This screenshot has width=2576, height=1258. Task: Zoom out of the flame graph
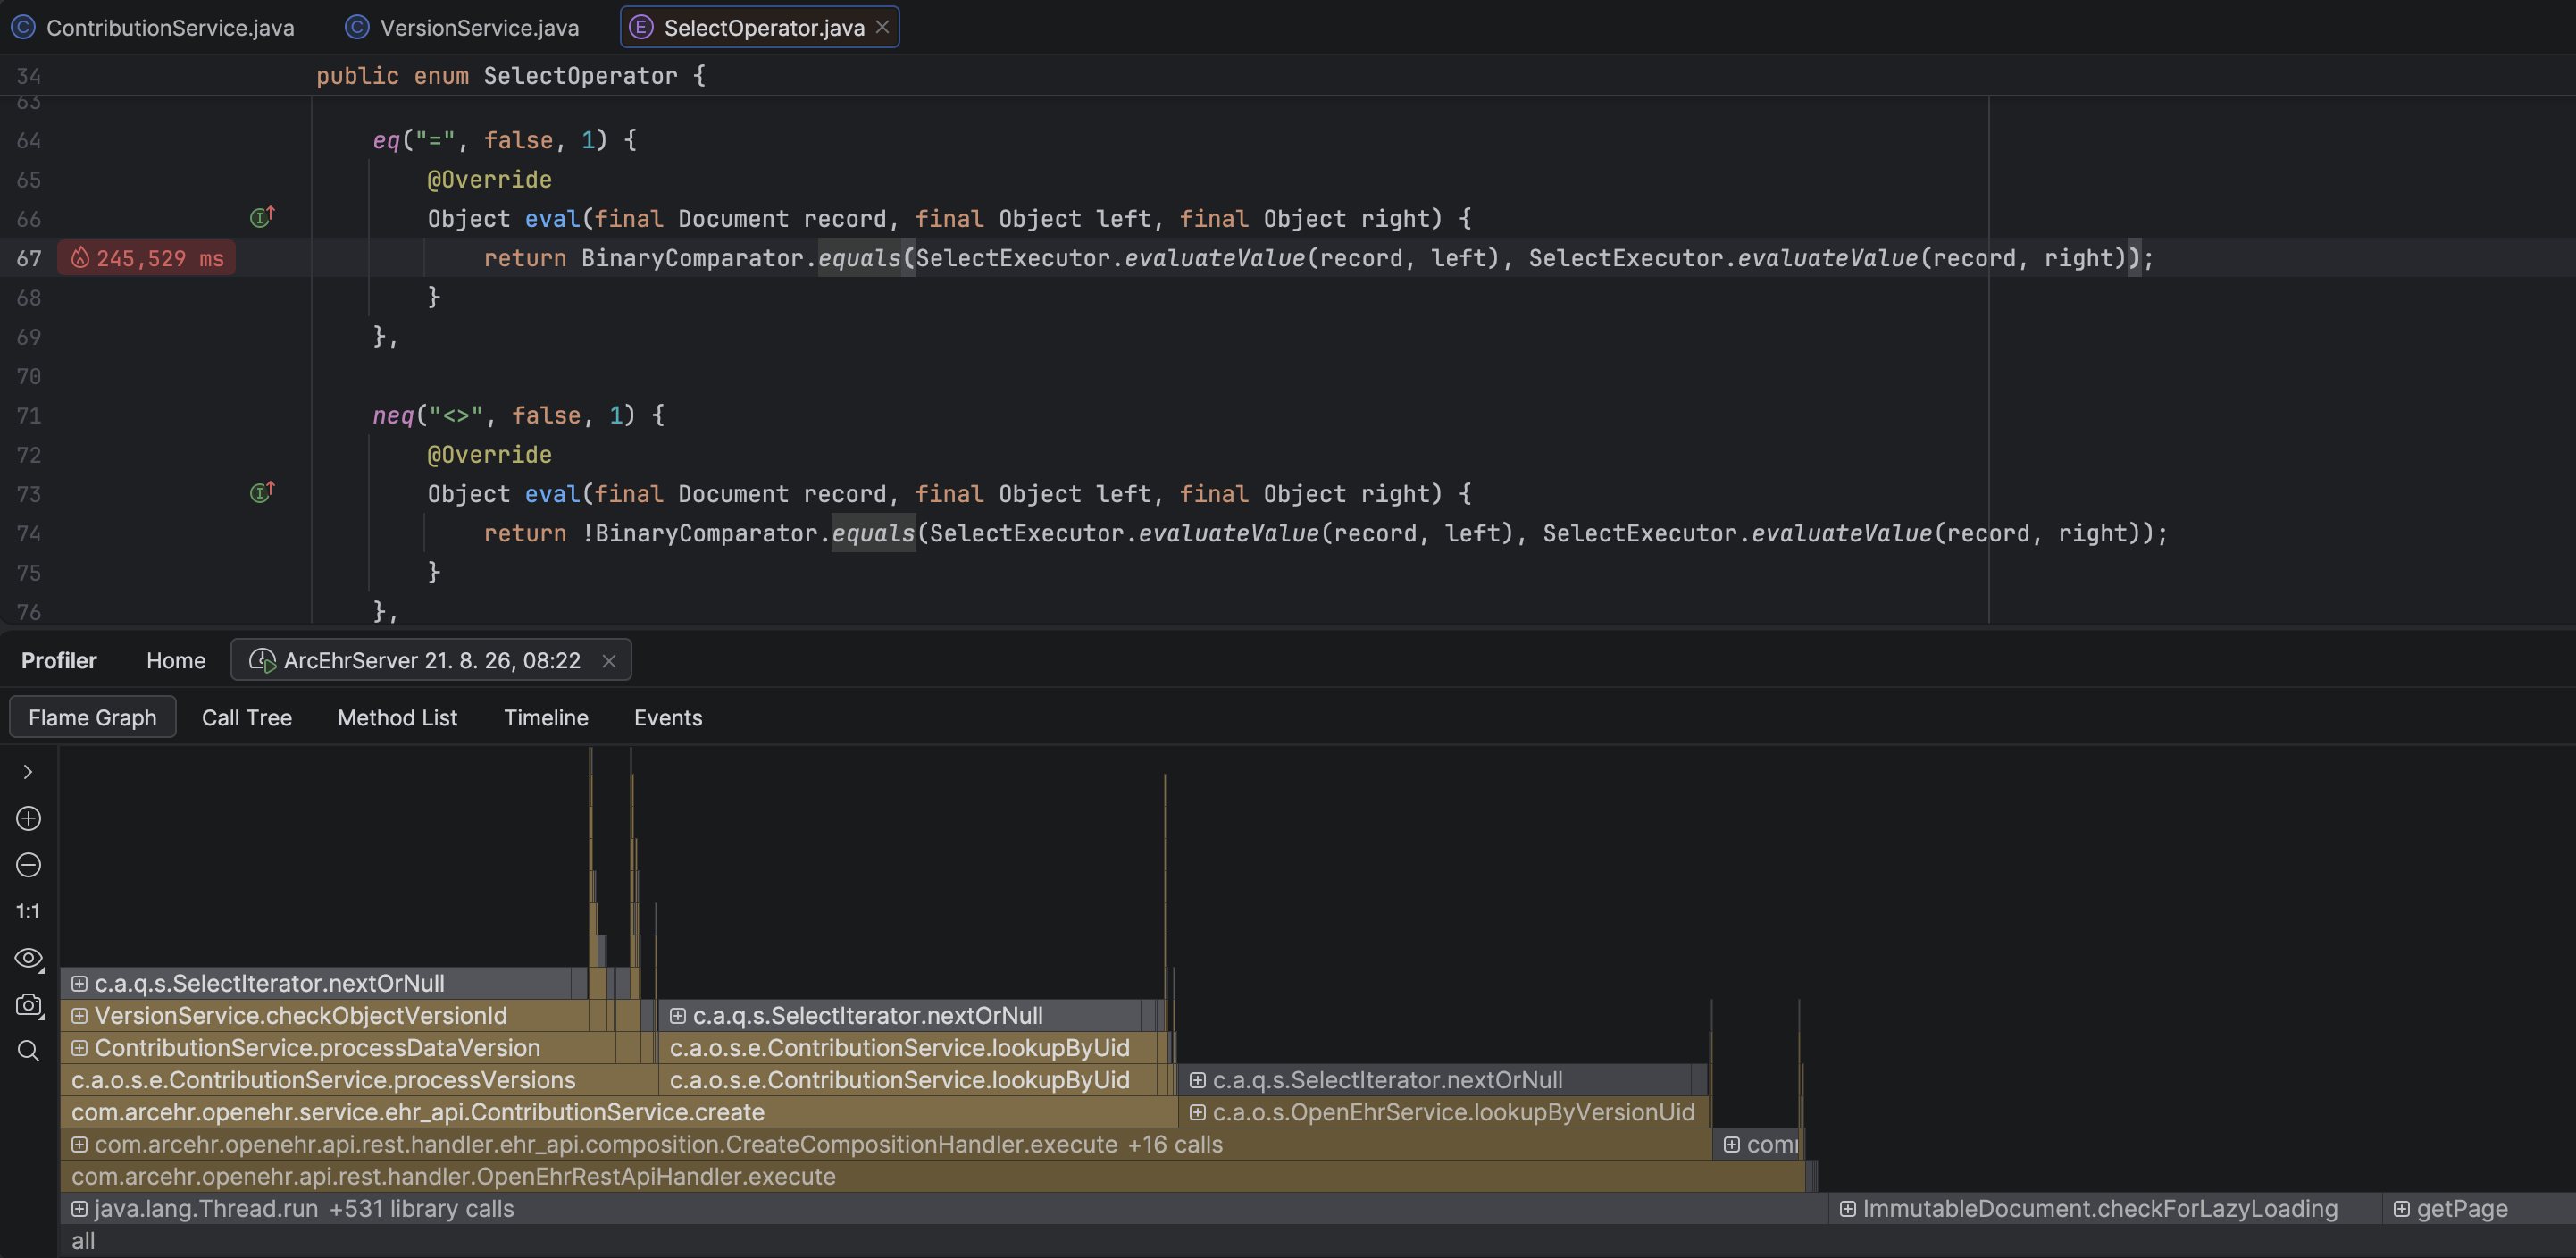[x=28, y=864]
